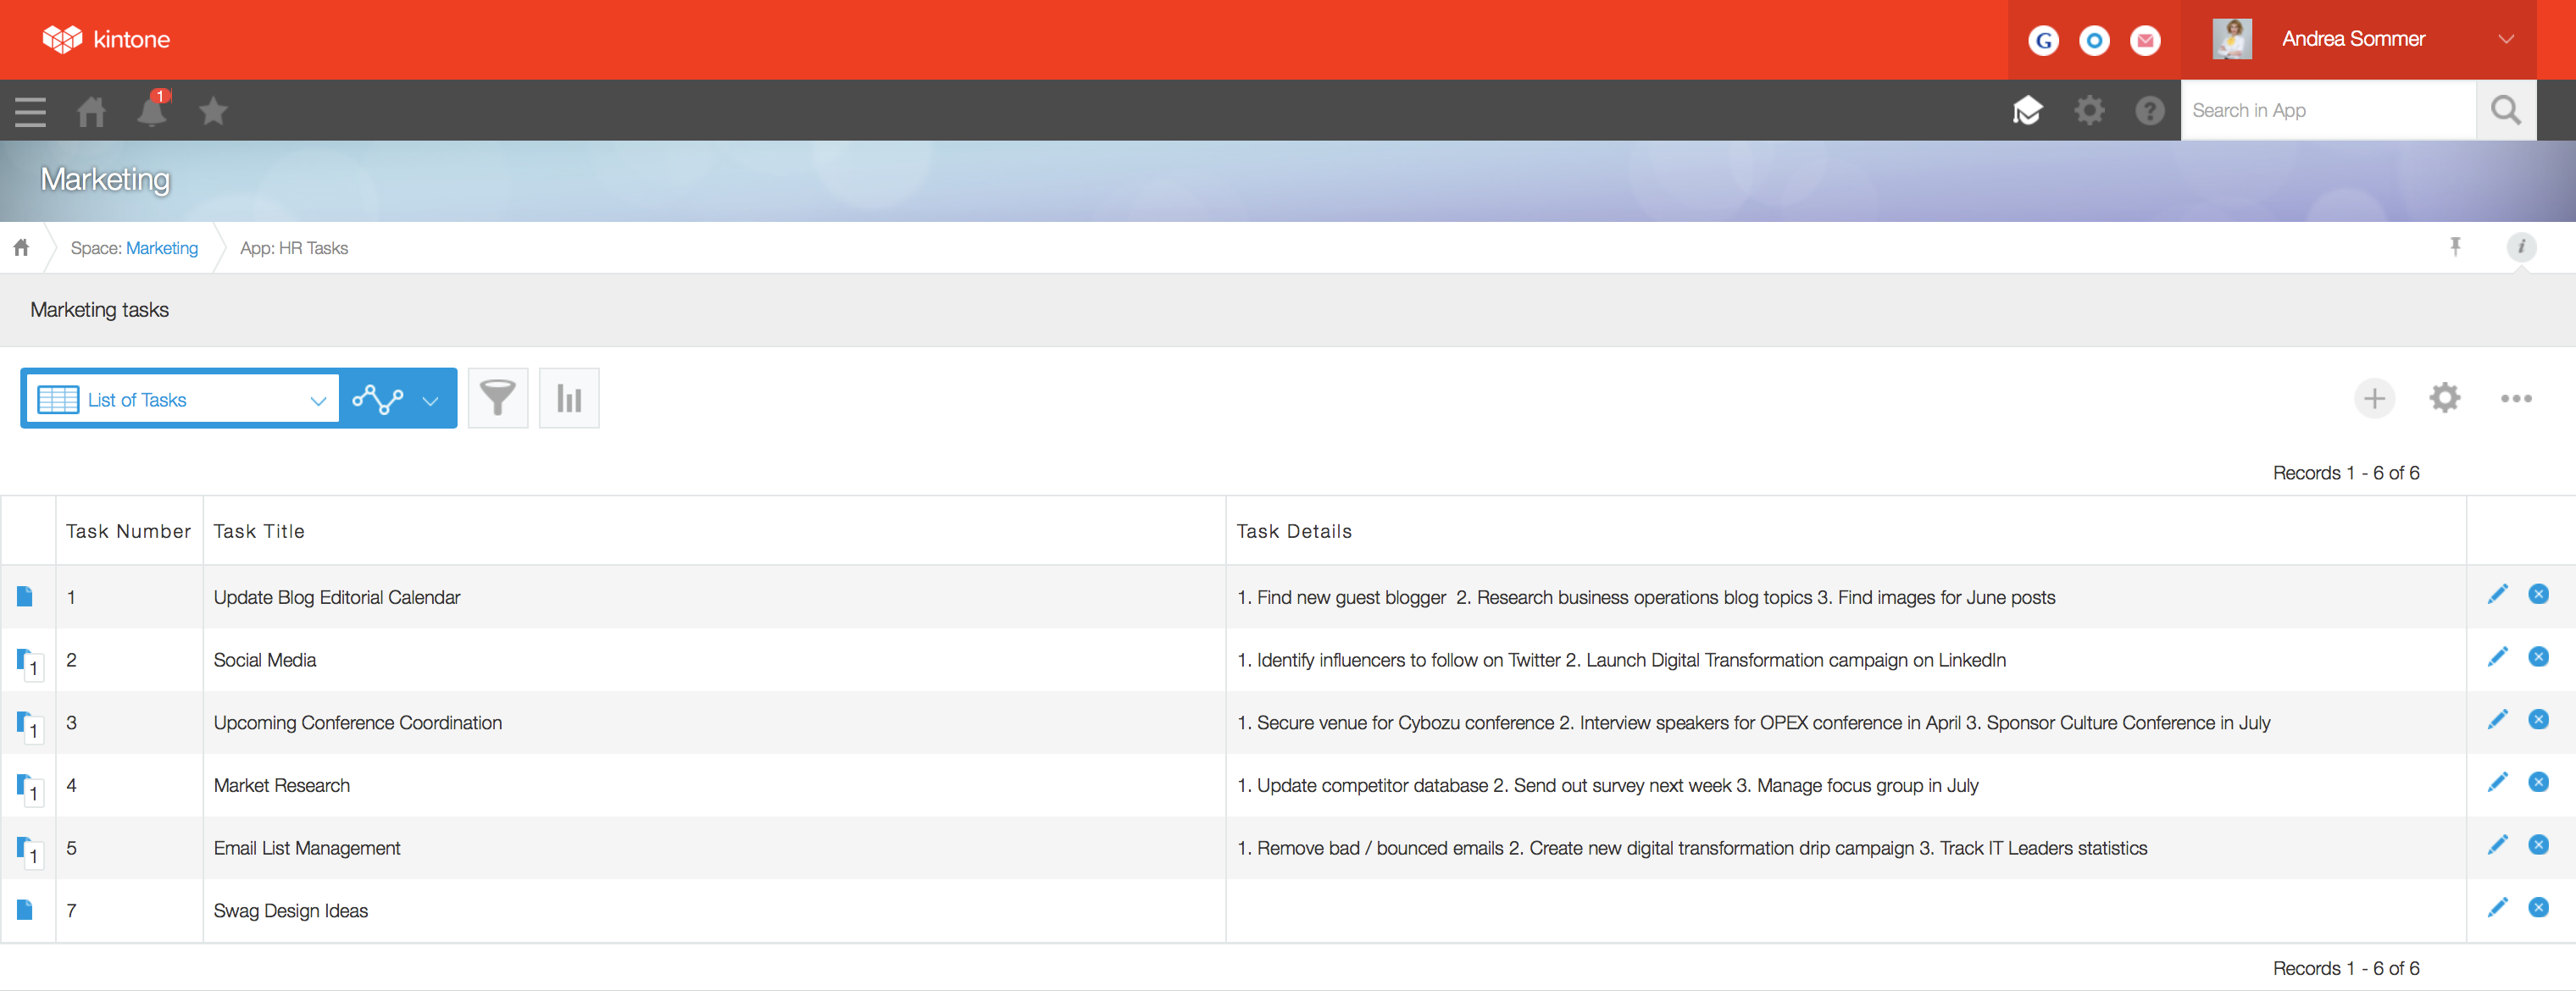
Task: Open the bar chart graph icon
Action: point(568,398)
